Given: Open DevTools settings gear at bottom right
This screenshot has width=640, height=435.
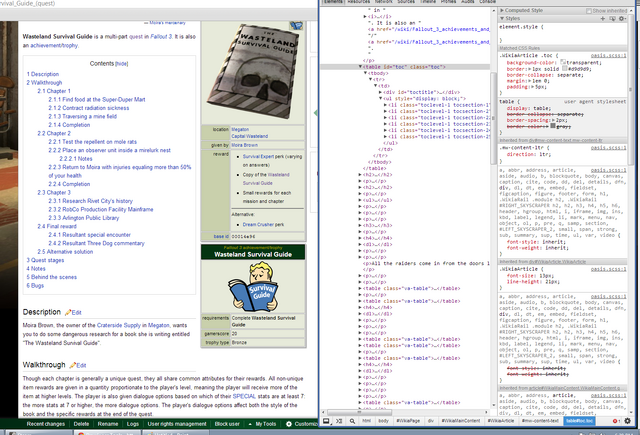Looking at the screenshot, I should click(x=627, y=421).
